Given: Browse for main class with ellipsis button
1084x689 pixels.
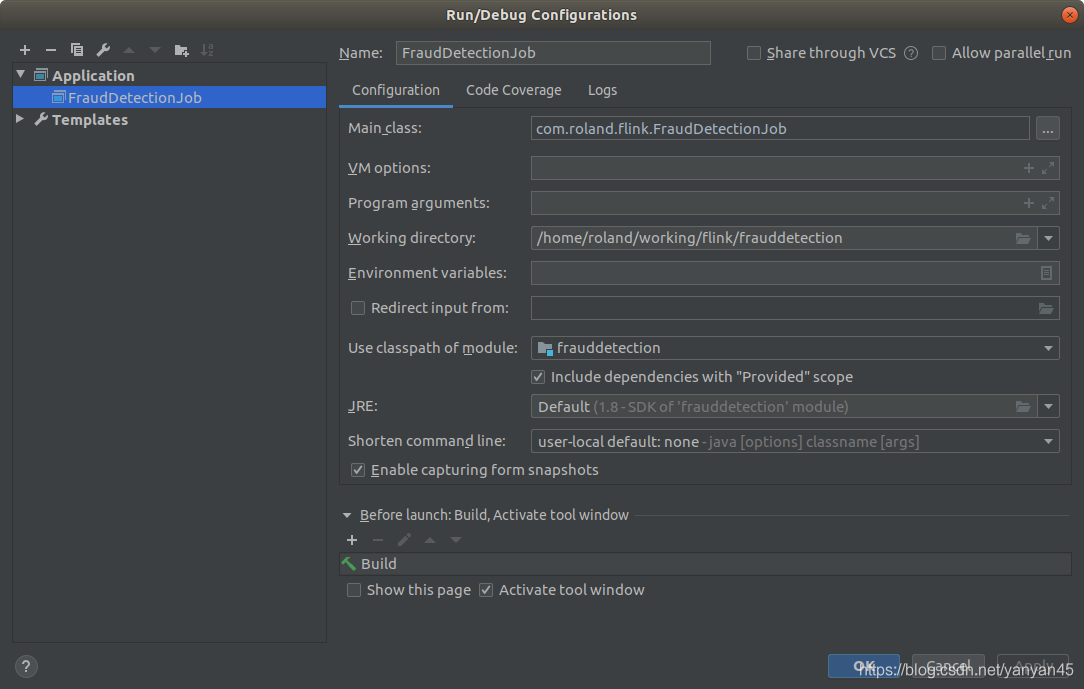Looking at the screenshot, I should [1047, 129].
